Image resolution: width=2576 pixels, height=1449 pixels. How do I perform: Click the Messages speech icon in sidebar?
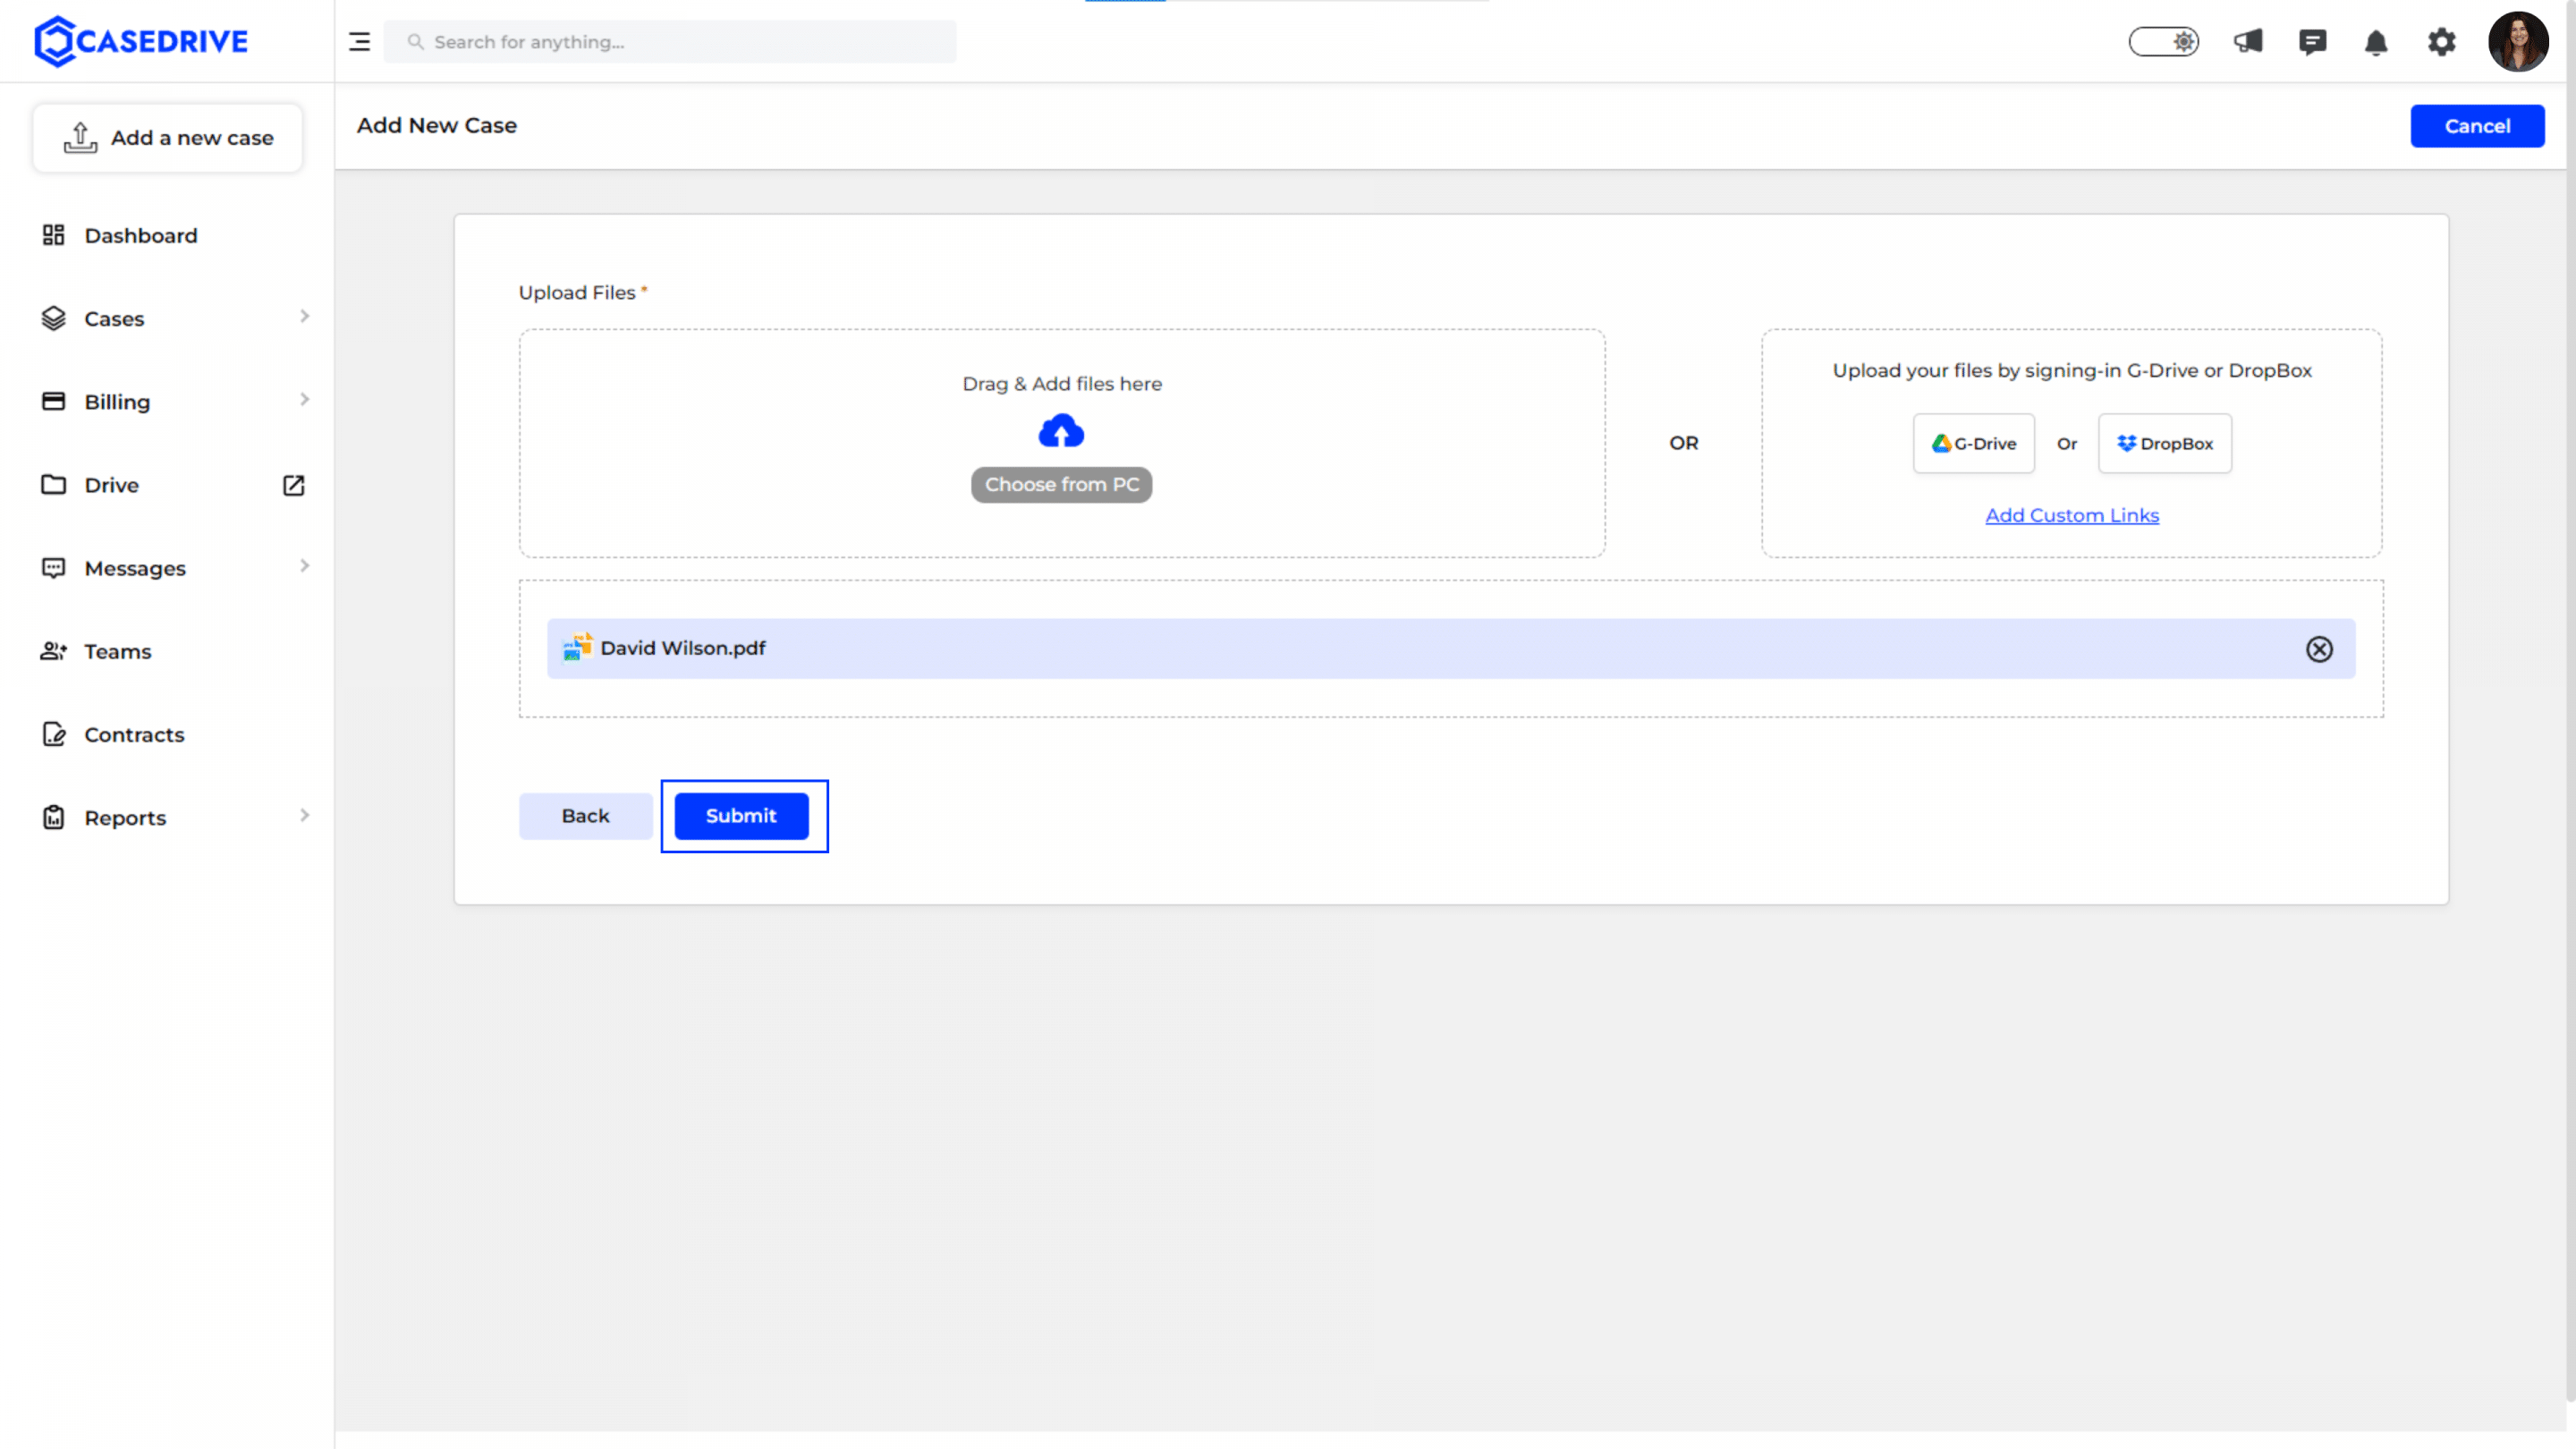coord(53,568)
